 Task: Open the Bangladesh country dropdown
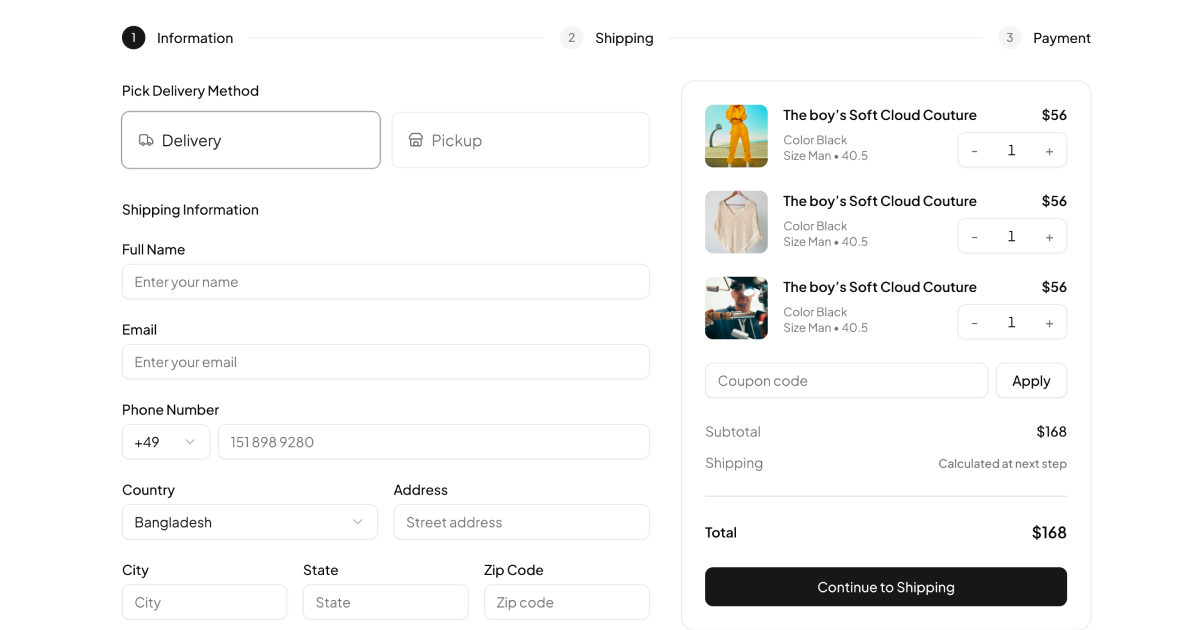249,521
